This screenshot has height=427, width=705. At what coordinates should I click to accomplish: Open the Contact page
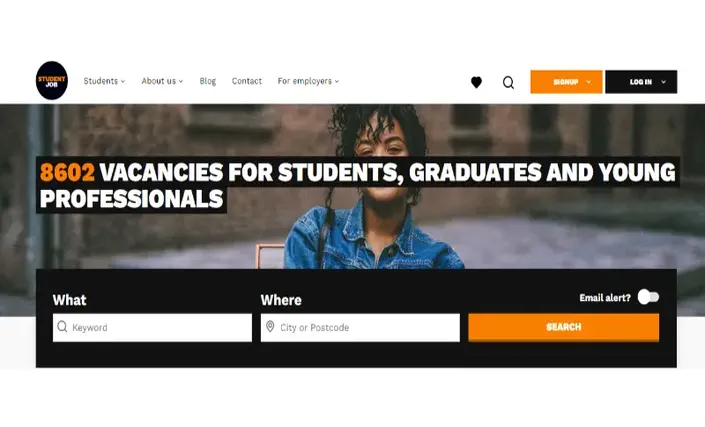(x=247, y=81)
